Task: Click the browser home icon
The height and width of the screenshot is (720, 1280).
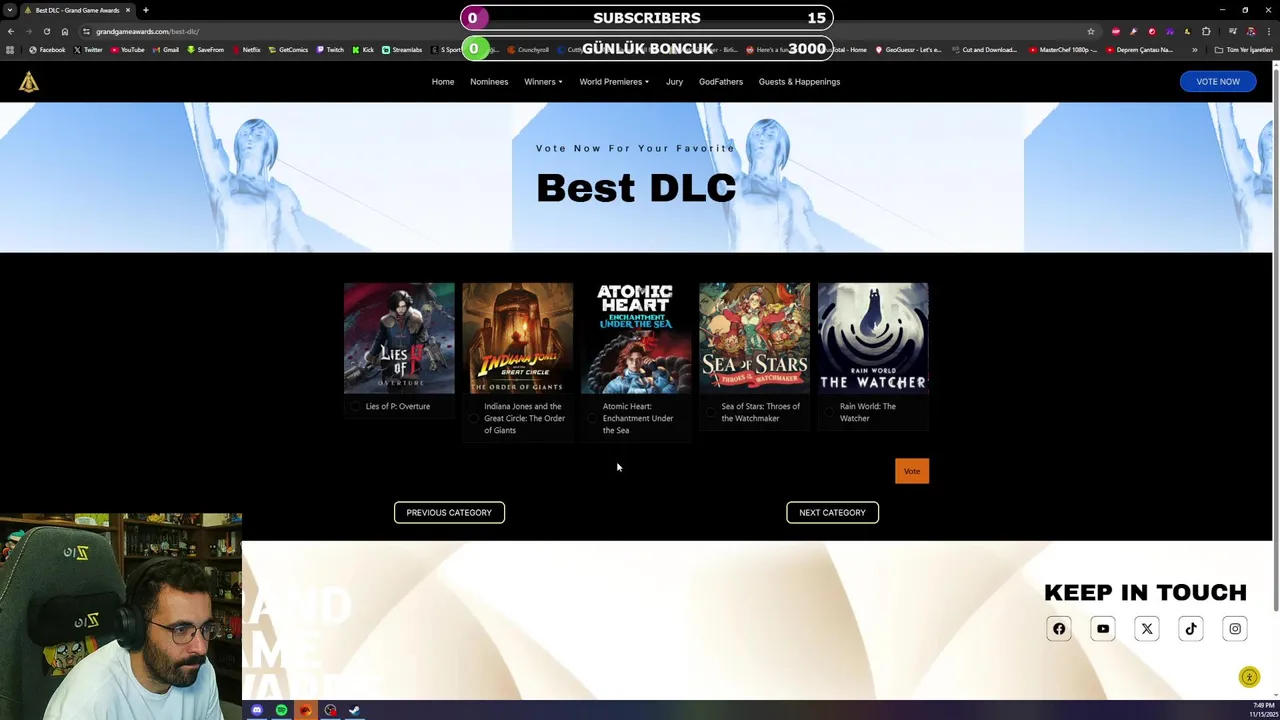Action: [65, 31]
